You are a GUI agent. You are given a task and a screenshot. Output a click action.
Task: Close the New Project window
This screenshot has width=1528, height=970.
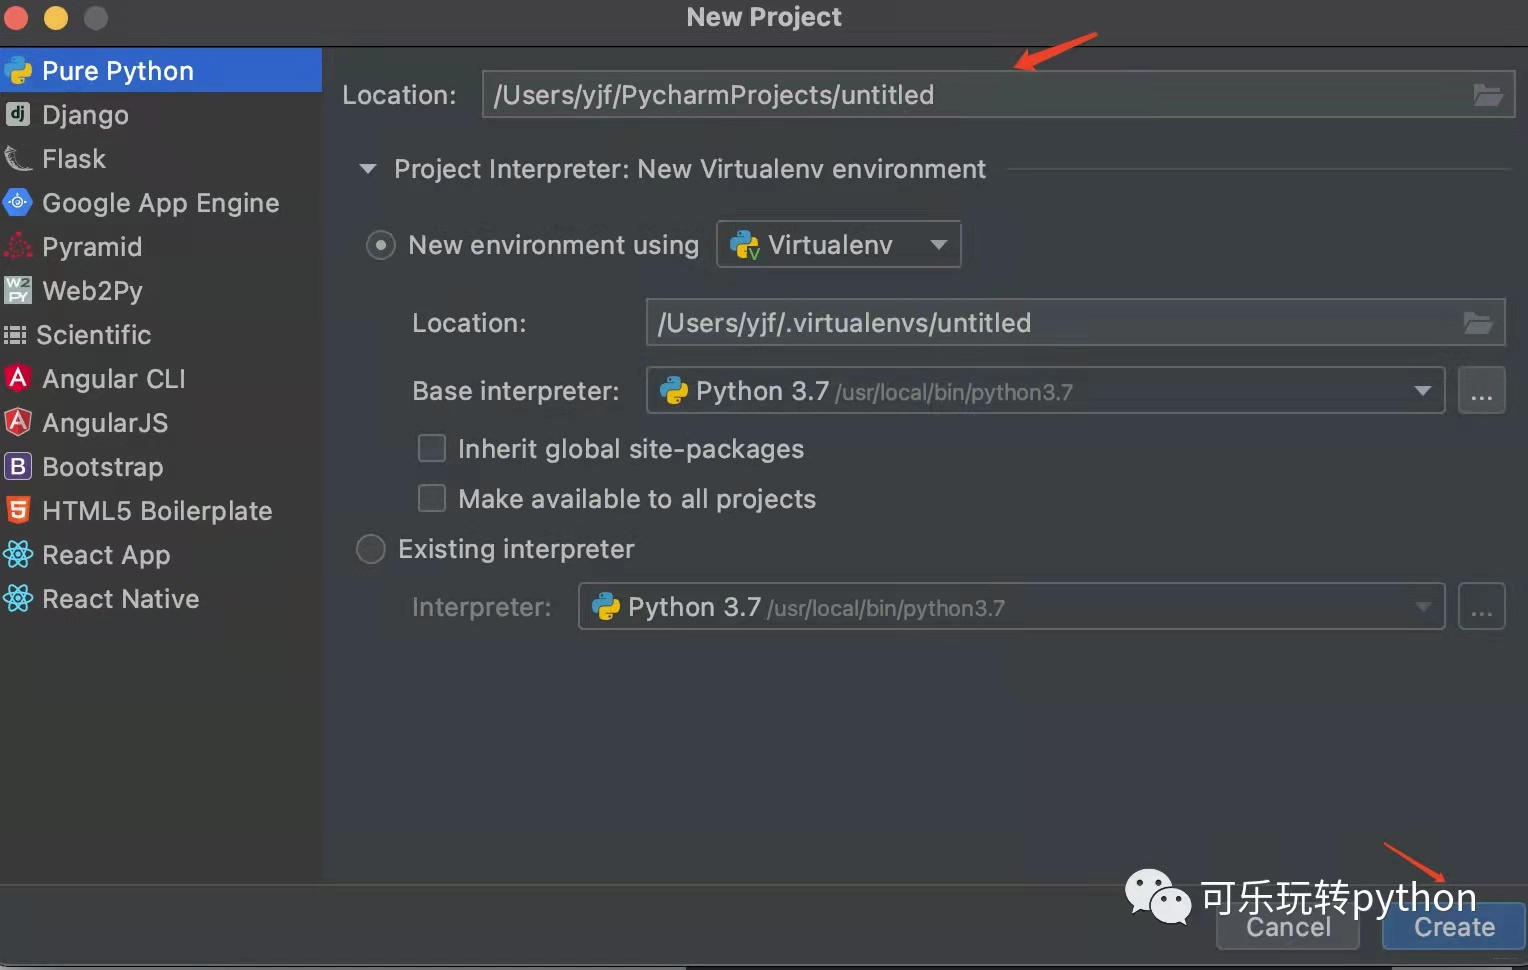[x=16, y=18]
